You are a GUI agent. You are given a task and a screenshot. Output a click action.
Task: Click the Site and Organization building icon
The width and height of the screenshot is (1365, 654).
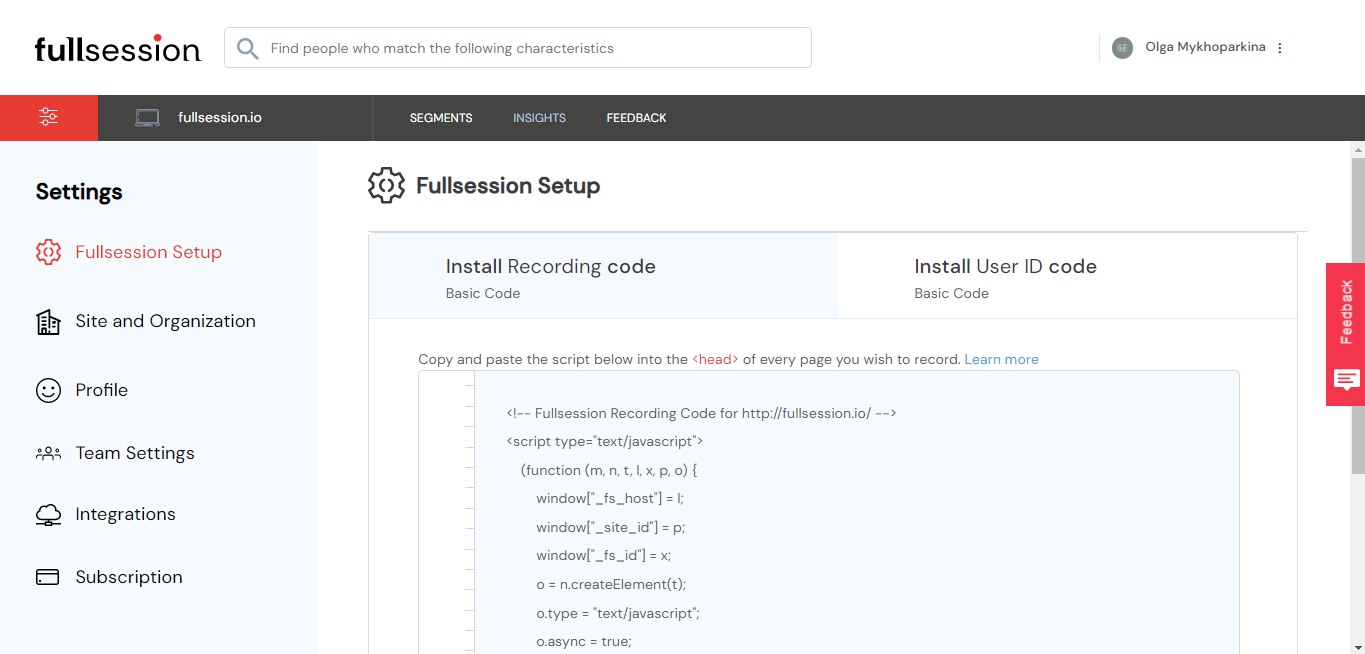(48, 321)
